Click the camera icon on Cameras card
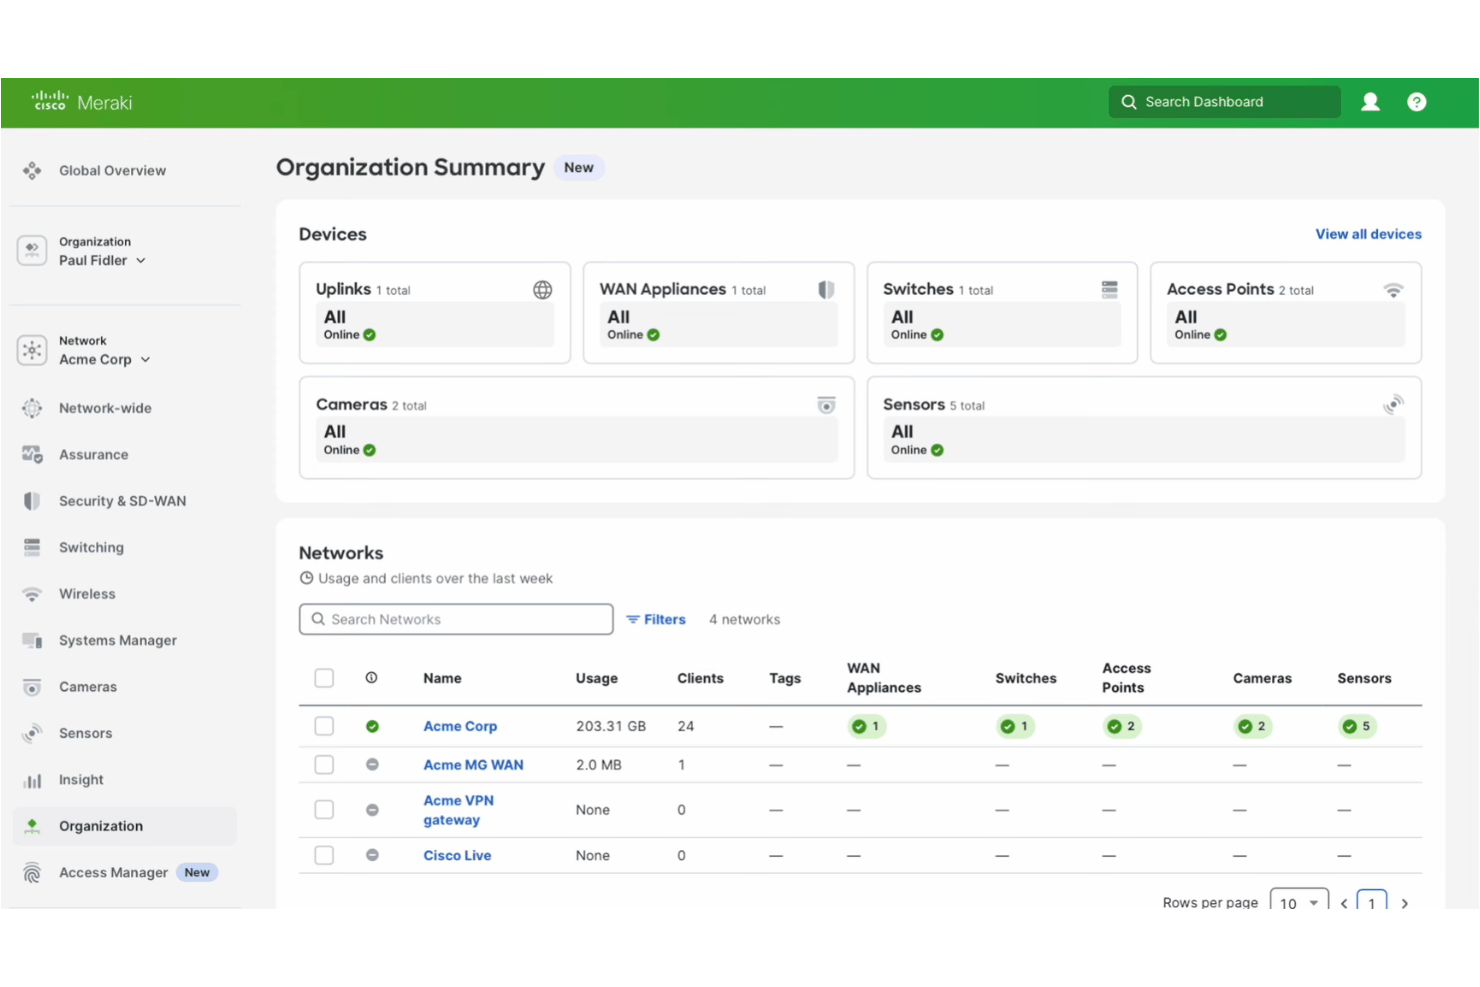Screen dimensions: 1480x987 [826, 405]
